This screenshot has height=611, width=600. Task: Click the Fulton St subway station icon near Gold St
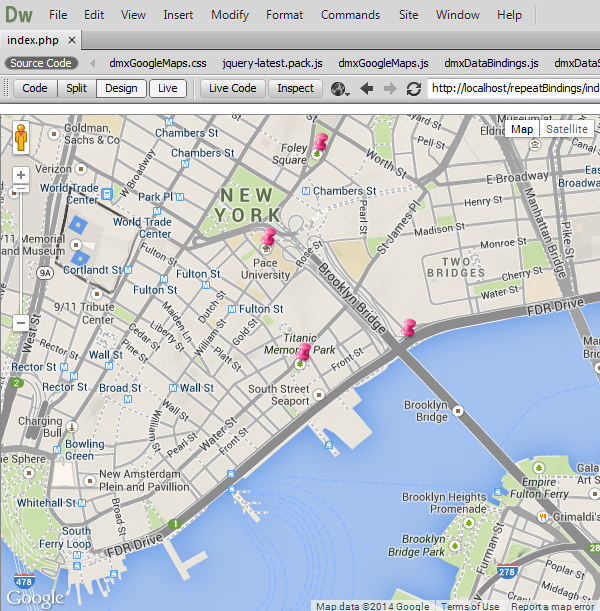pyautogui.click(x=232, y=309)
